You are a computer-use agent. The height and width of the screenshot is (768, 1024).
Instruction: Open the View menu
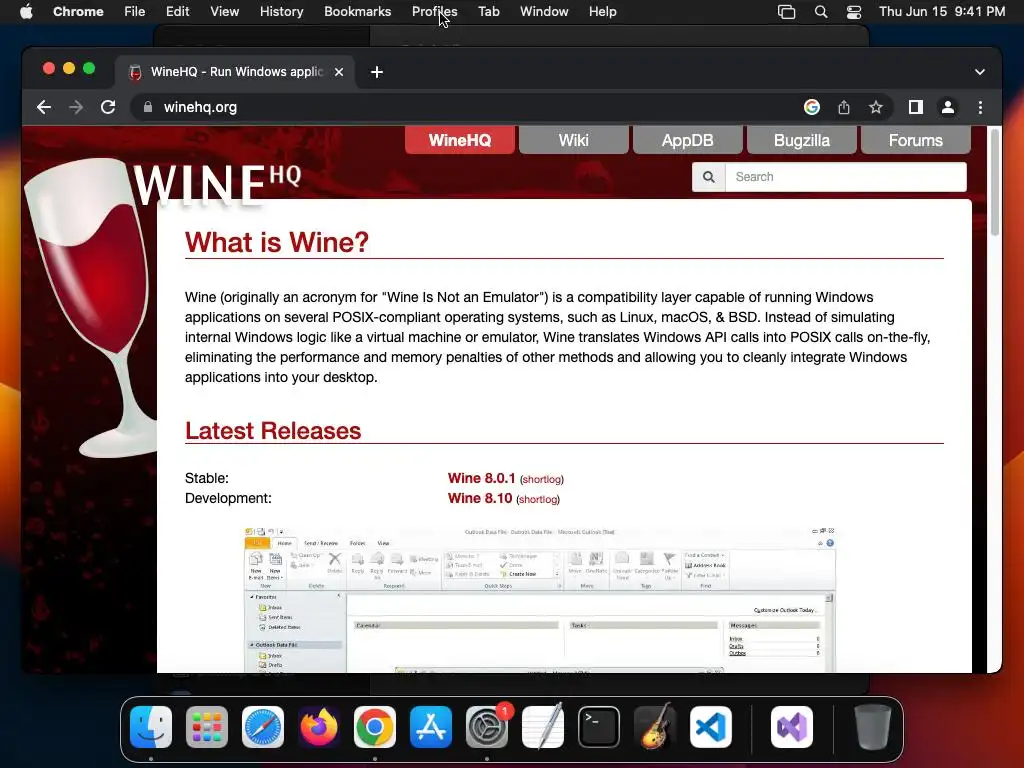click(x=224, y=12)
